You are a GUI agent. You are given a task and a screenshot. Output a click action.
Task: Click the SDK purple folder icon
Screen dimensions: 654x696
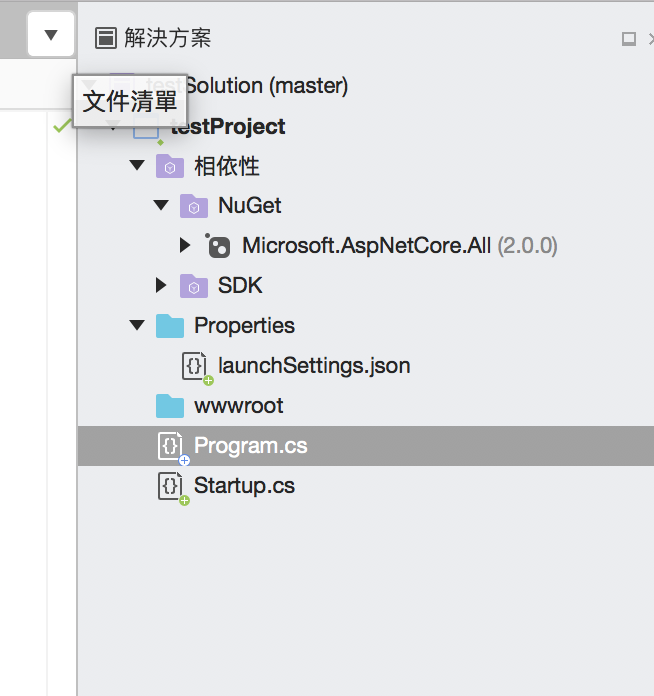(194, 286)
